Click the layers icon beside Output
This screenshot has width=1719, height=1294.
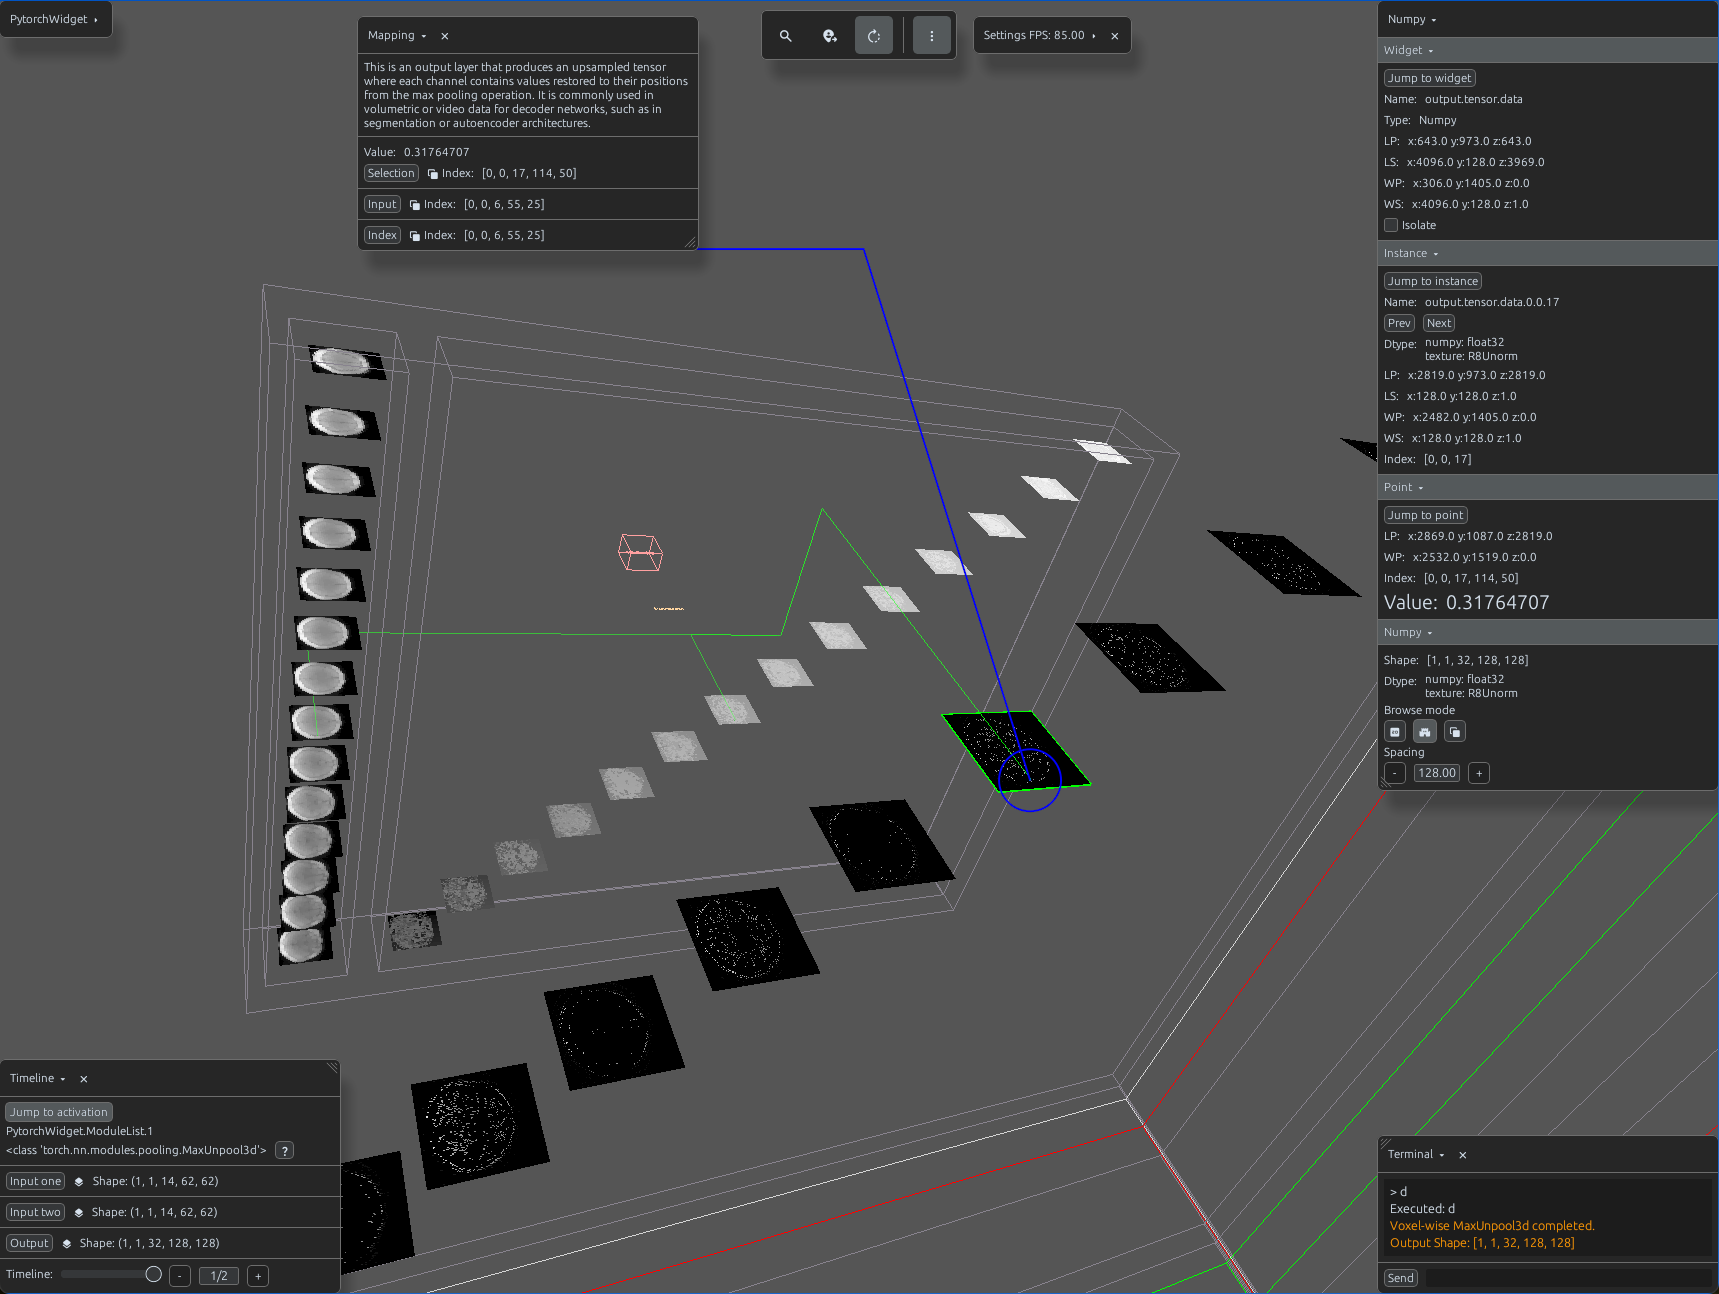click(x=67, y=1244)
